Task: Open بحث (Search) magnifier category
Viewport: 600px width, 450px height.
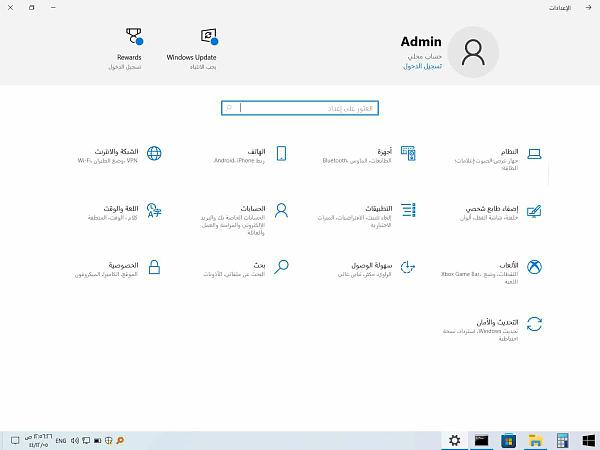Action: click(x=246, y=269)
